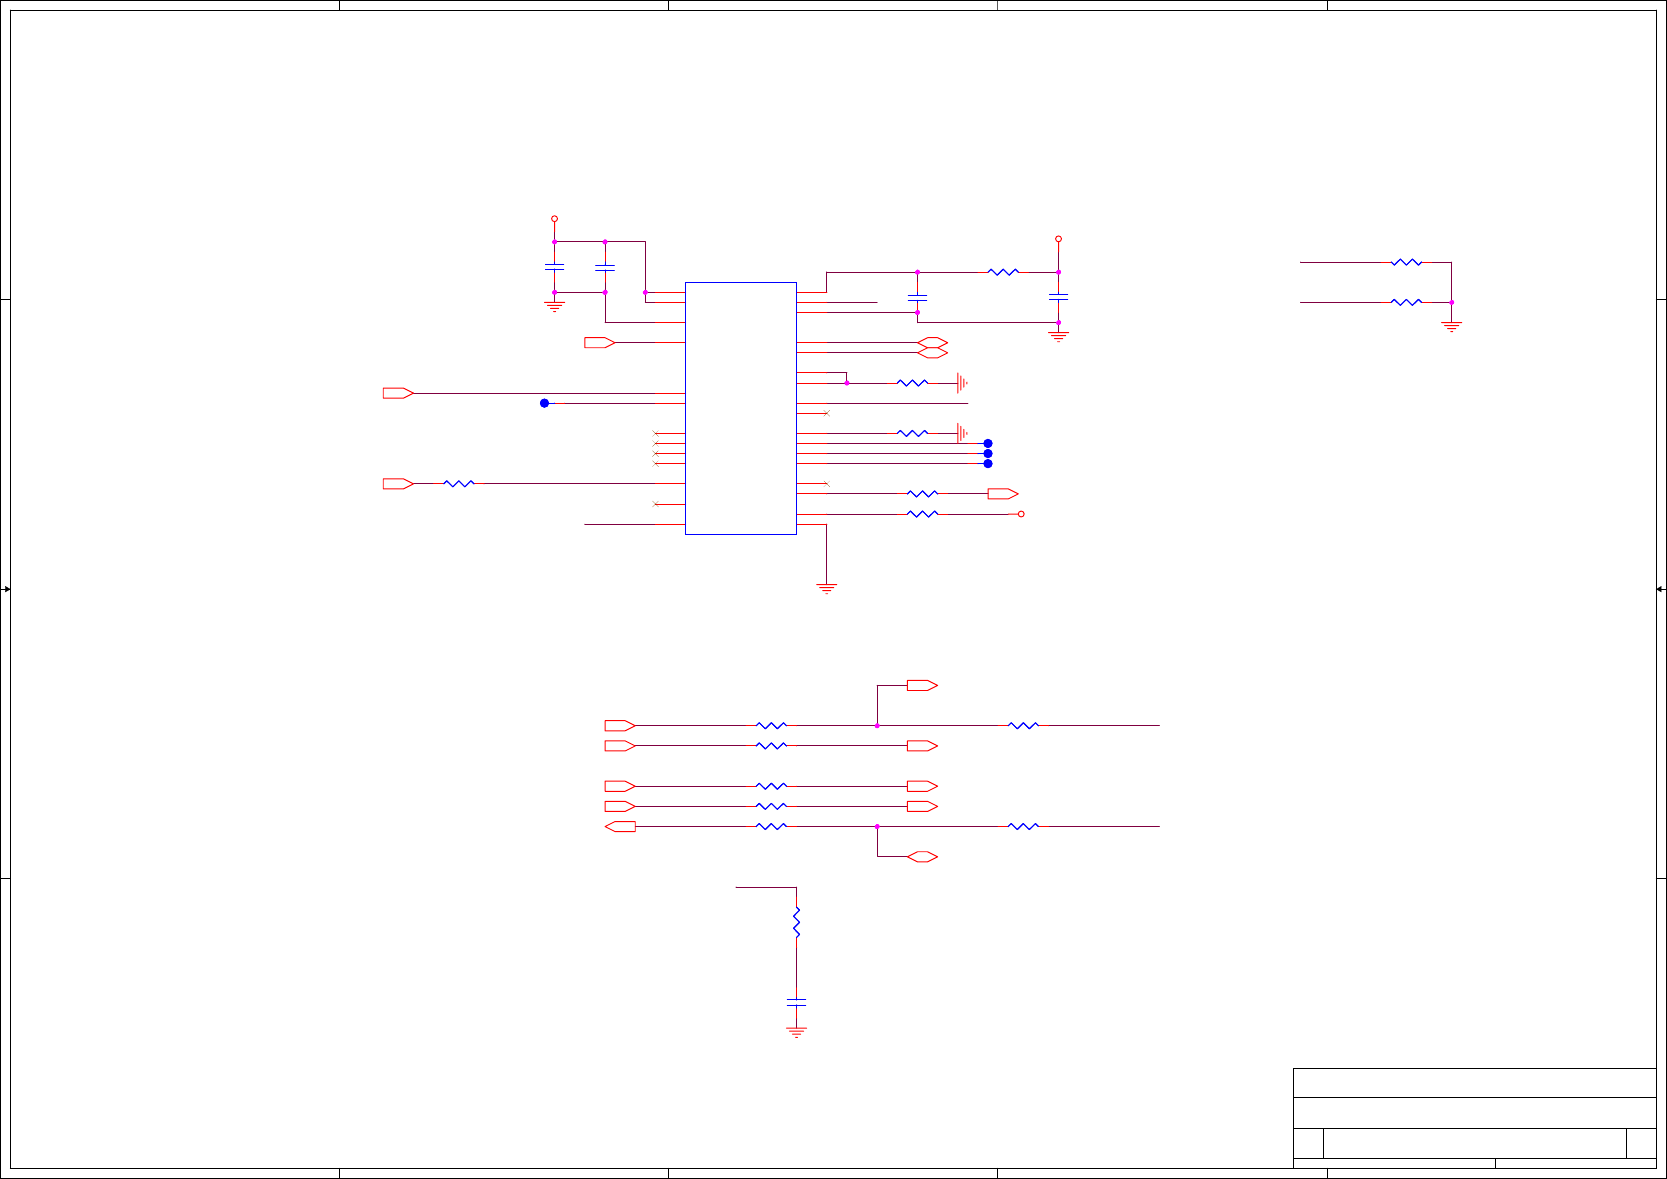Select the resistor feeding the IC's right output port

[x=922, y=494]
